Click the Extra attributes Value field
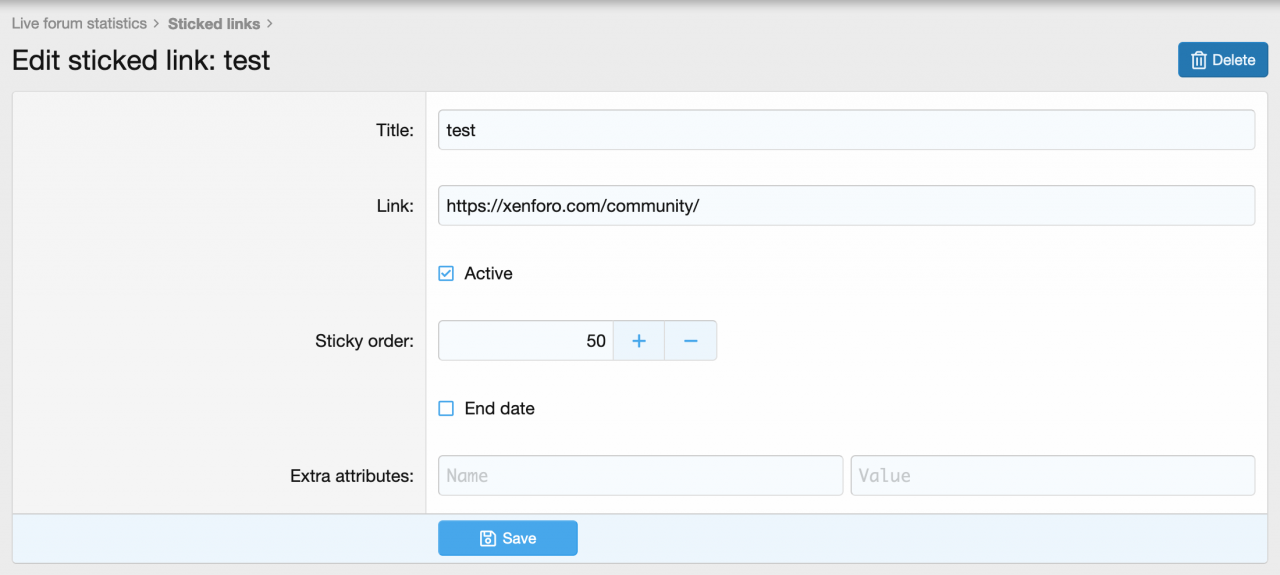Viewport: 1280px width, 575px height. (x=1052, y=476)
